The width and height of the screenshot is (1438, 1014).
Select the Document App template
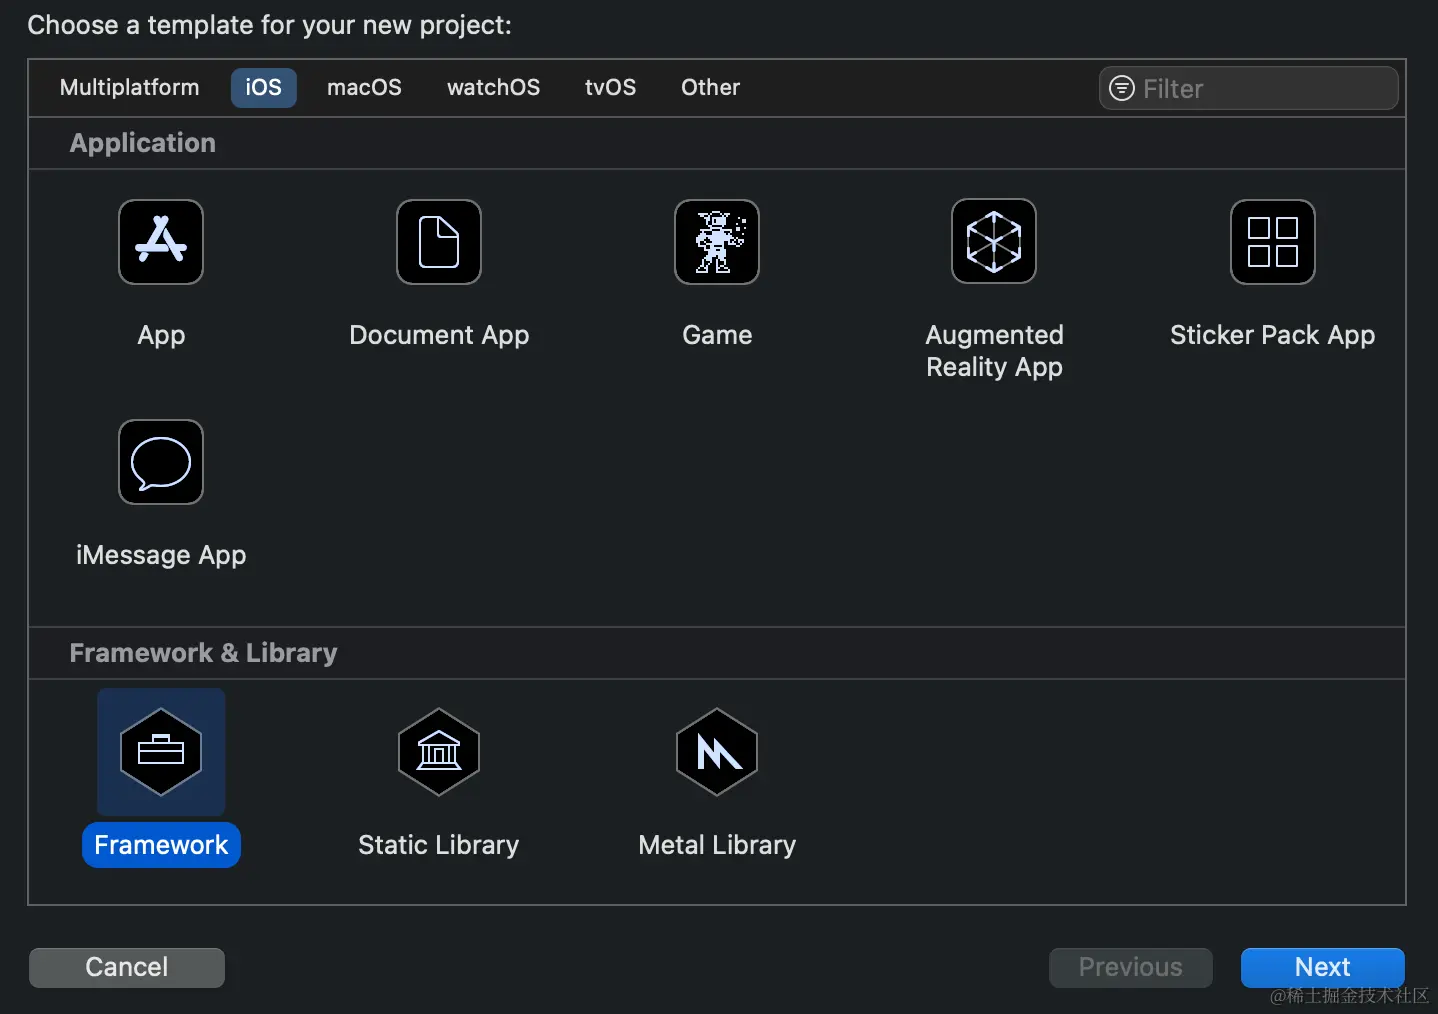pyautogui.click(x=438, y=242)
